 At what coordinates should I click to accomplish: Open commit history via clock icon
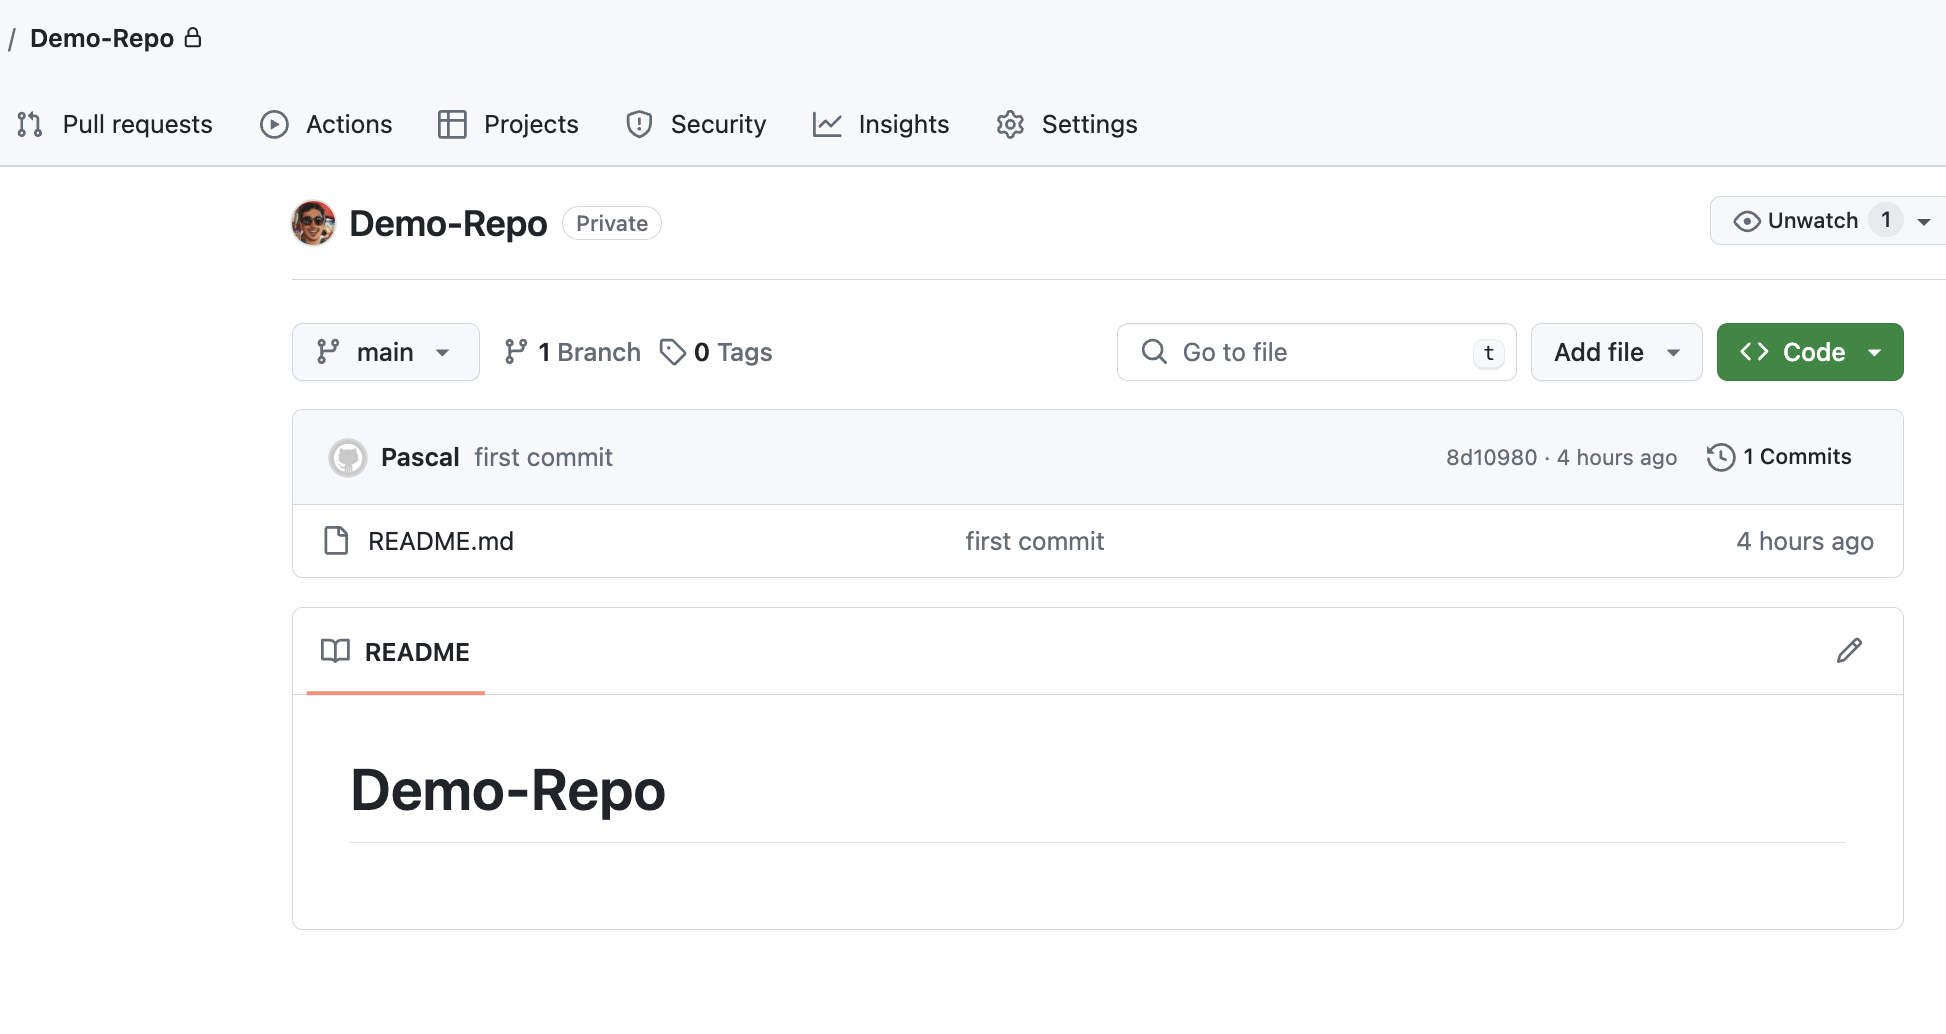click(1720, 457)
